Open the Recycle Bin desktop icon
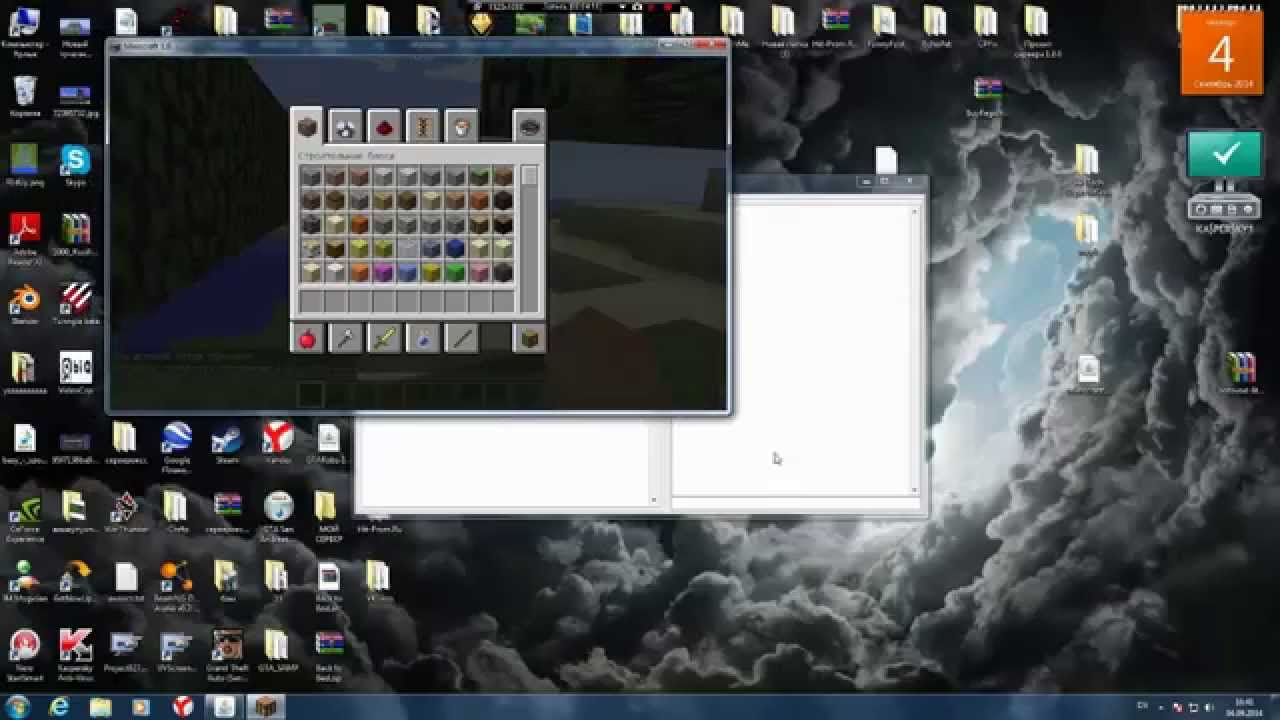Image resolution: width=1280 pixels, height=720 pixels. click(x=25, y=97)
